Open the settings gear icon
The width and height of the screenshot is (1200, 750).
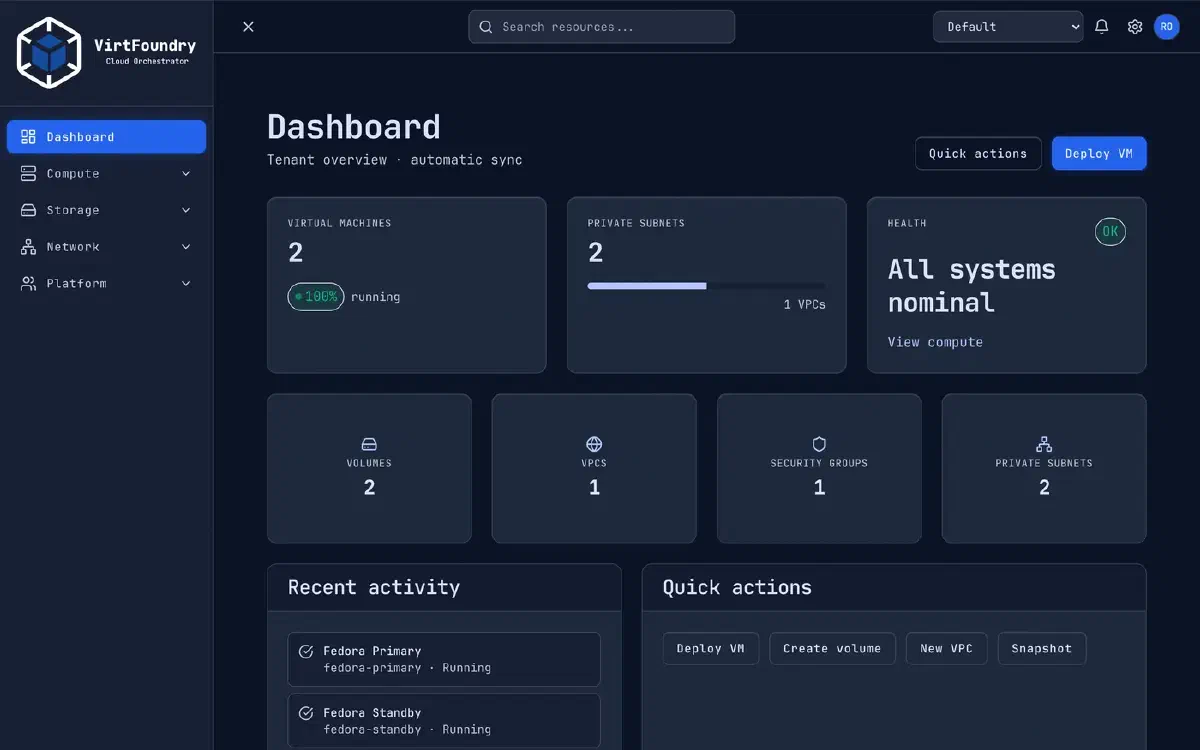(1135, 27)
